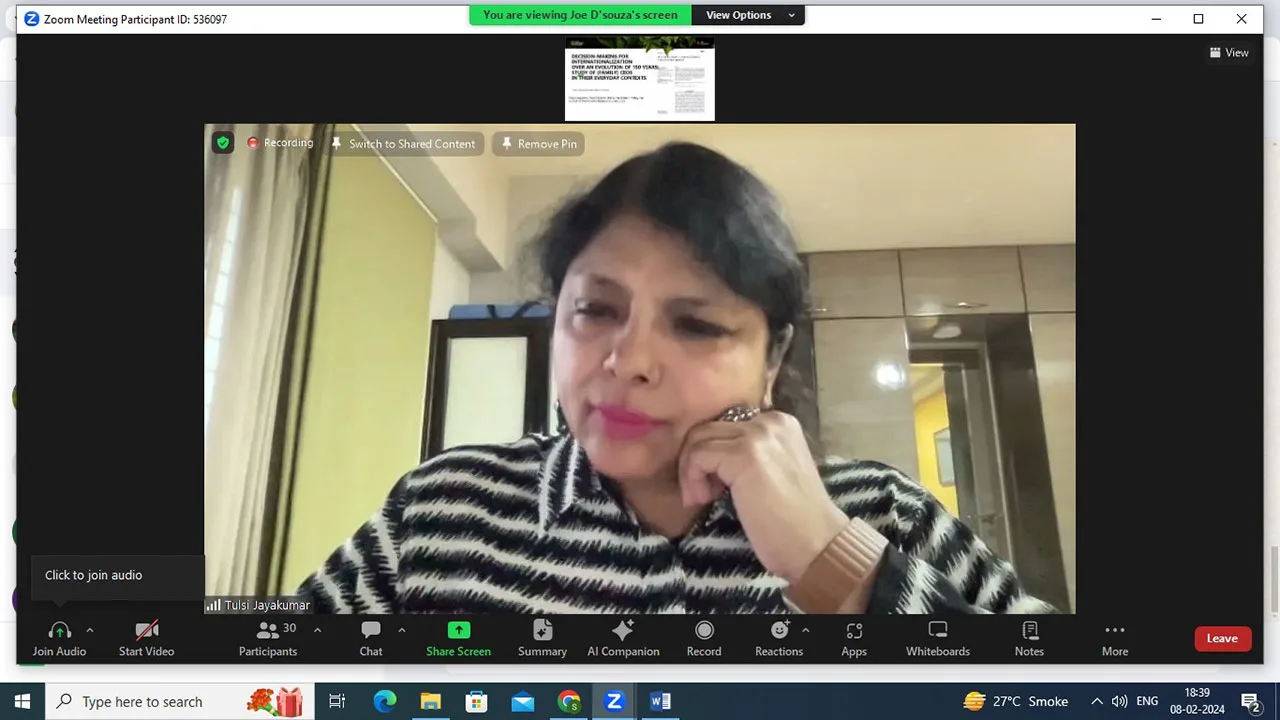Open the More options menu

[1114, 638]
